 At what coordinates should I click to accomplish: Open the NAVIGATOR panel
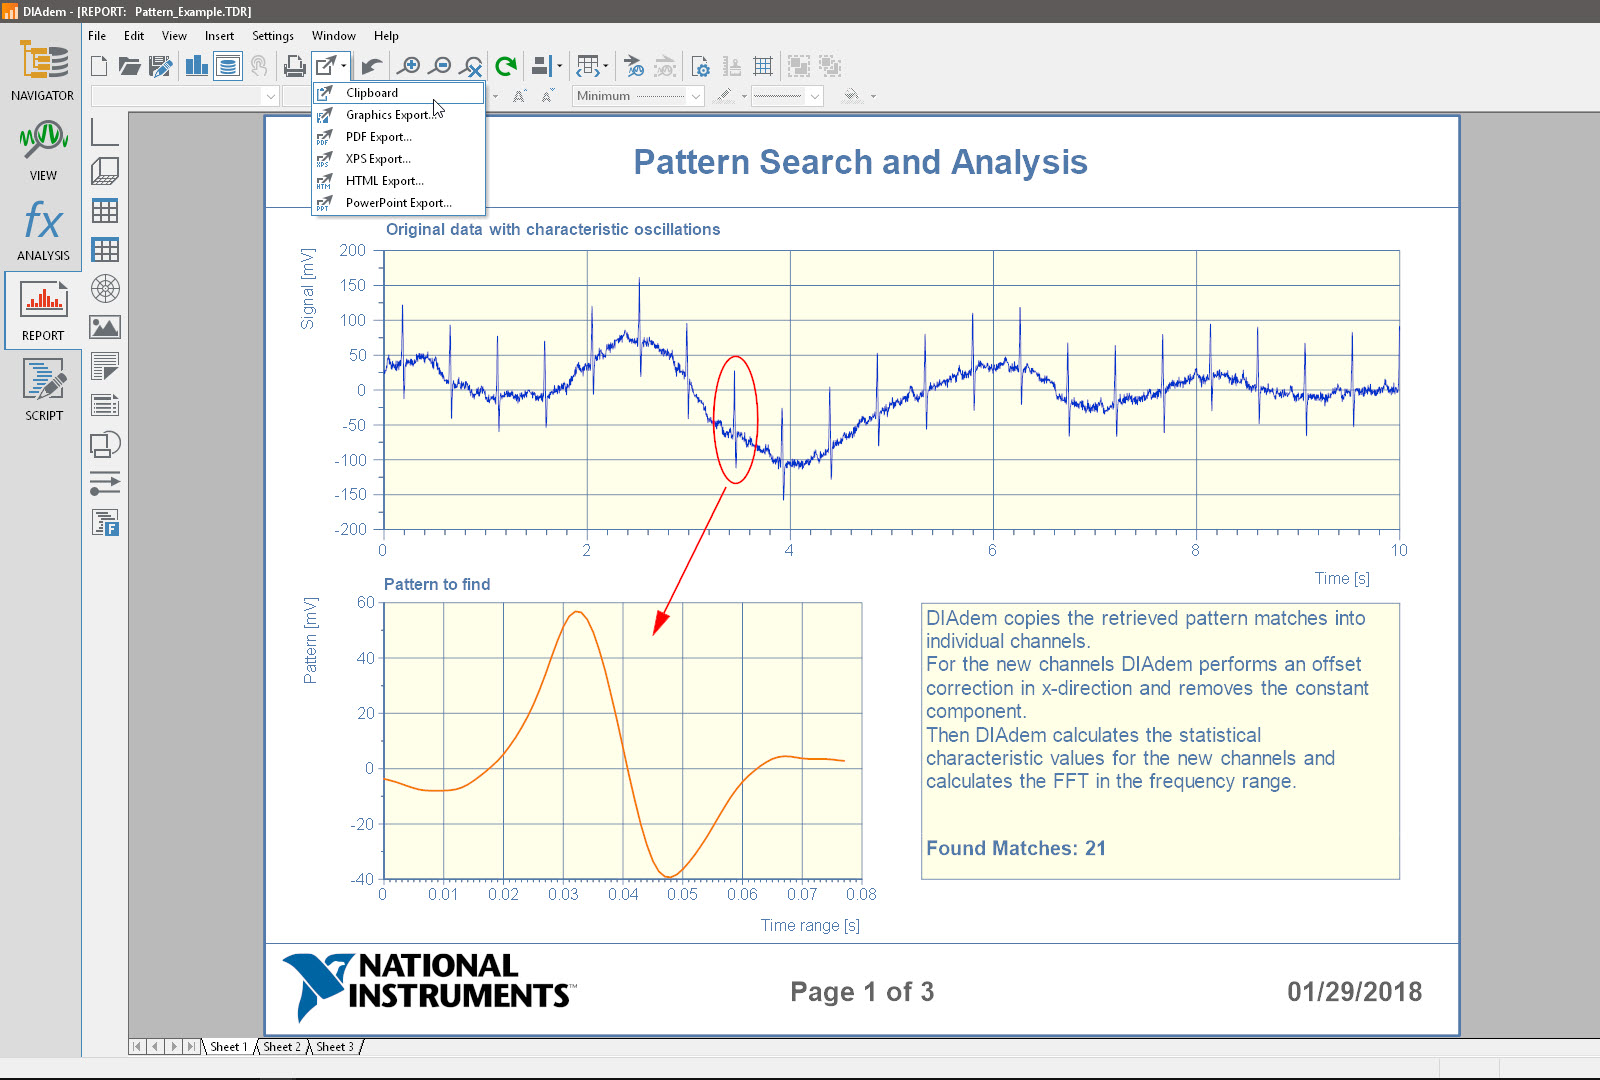pos(42,71)
